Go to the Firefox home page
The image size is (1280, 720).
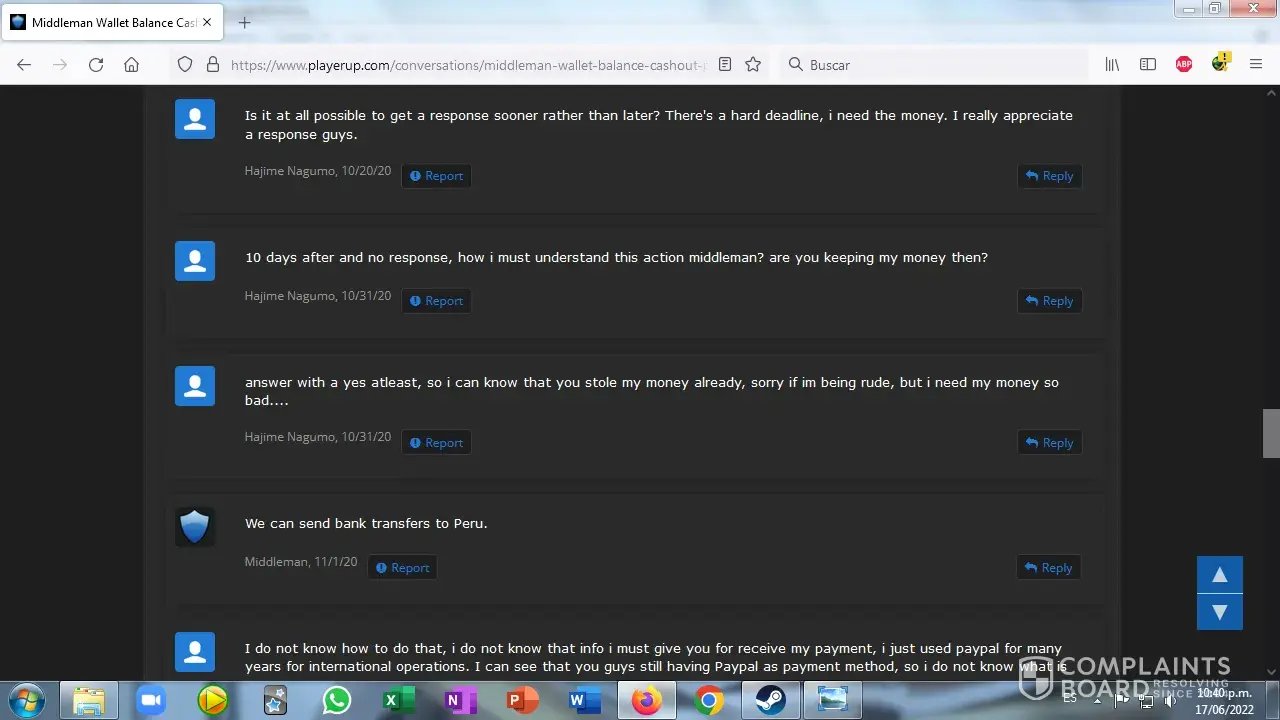point(131,64)
